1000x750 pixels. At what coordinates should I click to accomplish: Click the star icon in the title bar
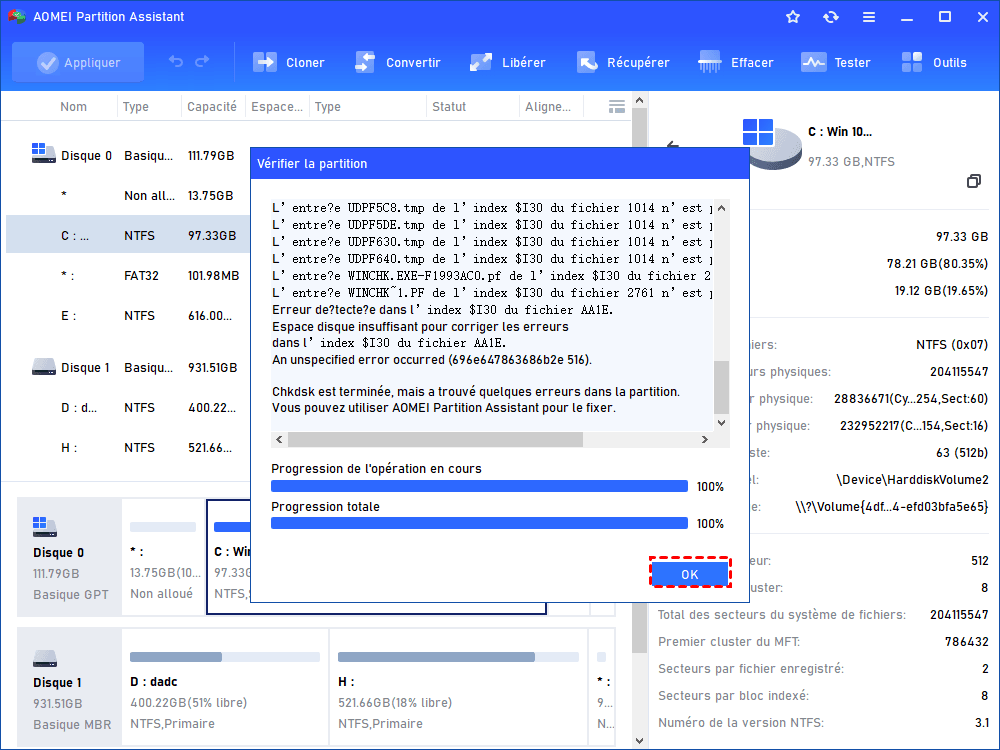(793, 17)
